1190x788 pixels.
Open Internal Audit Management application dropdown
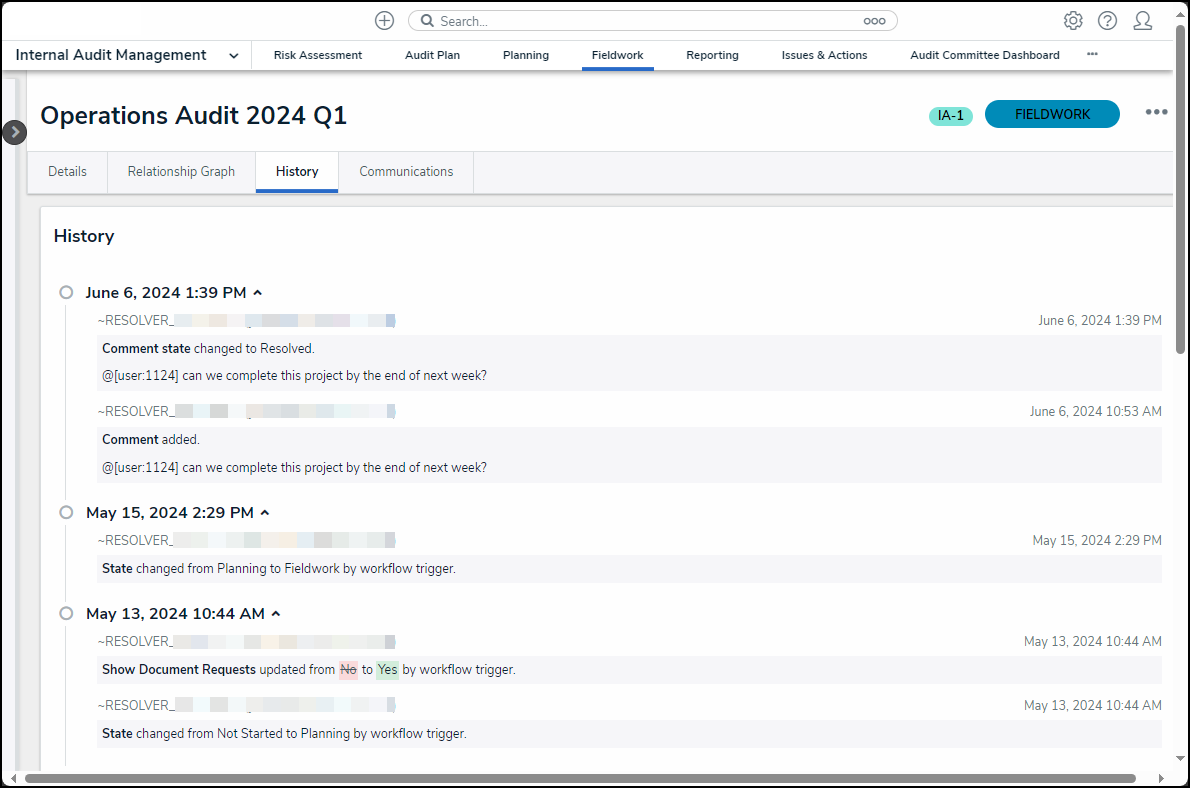(x=233, y=56)
